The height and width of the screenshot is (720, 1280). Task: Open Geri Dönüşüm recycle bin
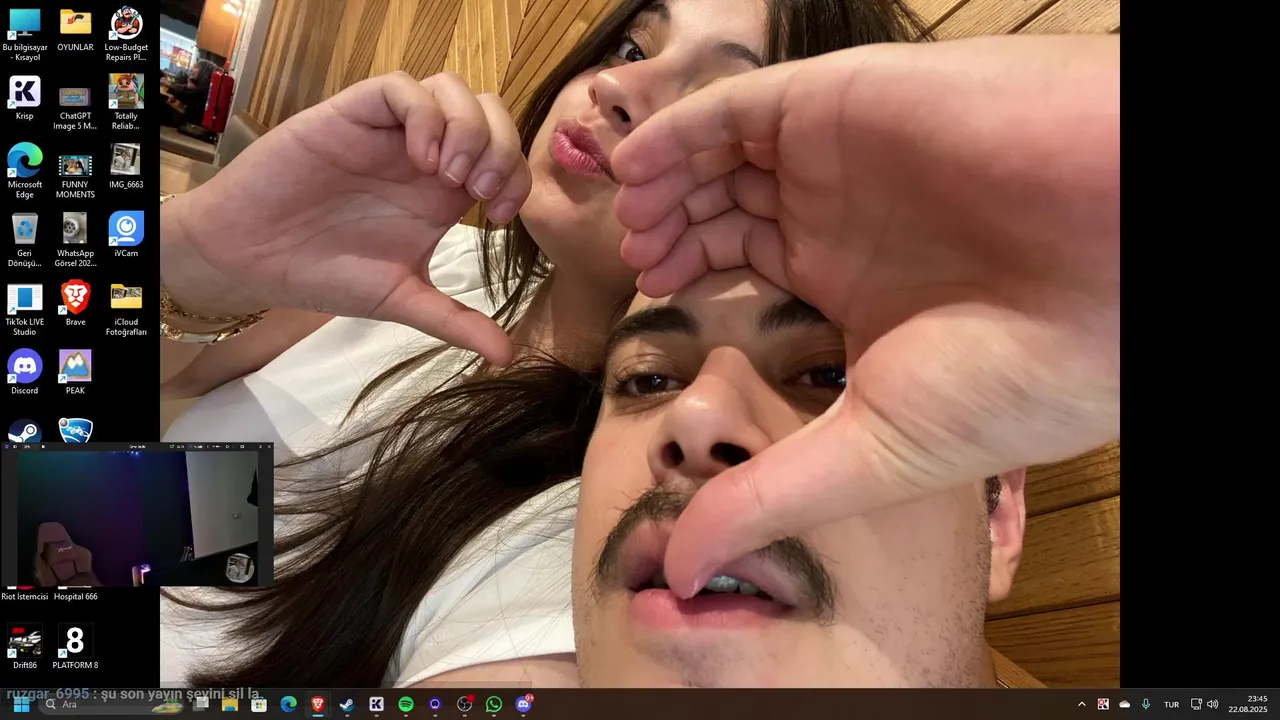25,240
